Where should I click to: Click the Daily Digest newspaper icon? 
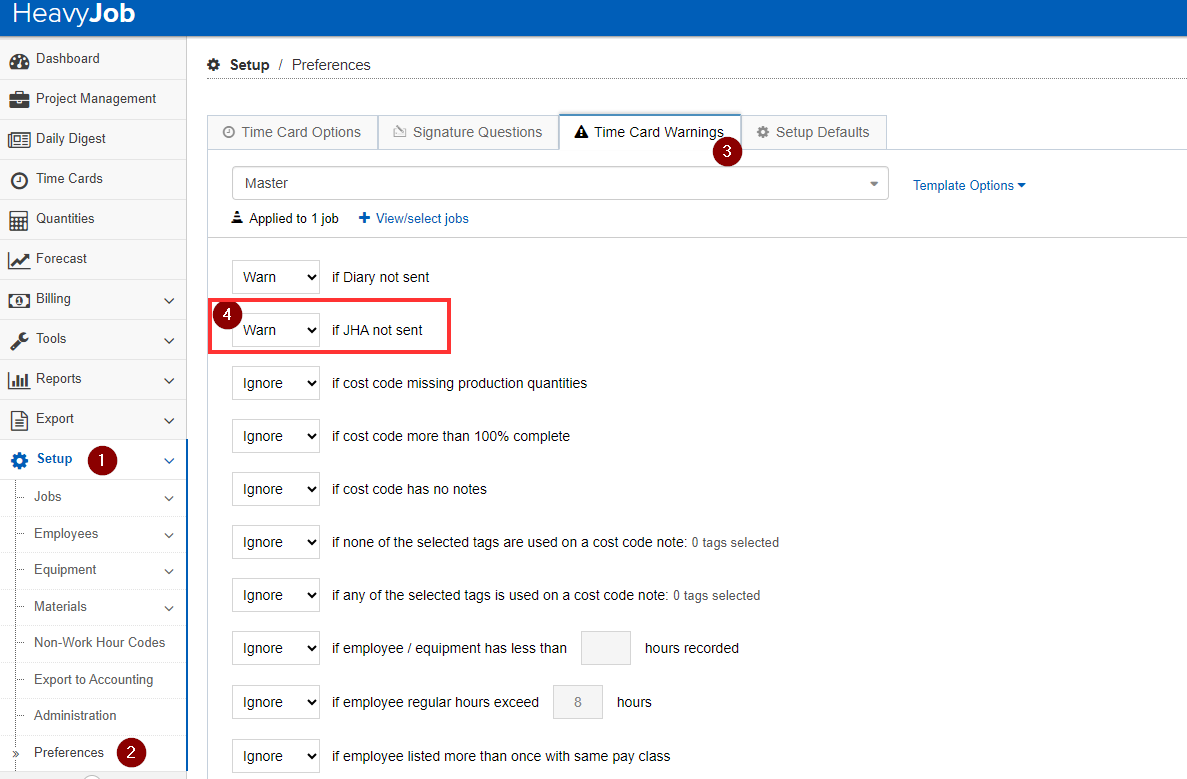[19, 139]
